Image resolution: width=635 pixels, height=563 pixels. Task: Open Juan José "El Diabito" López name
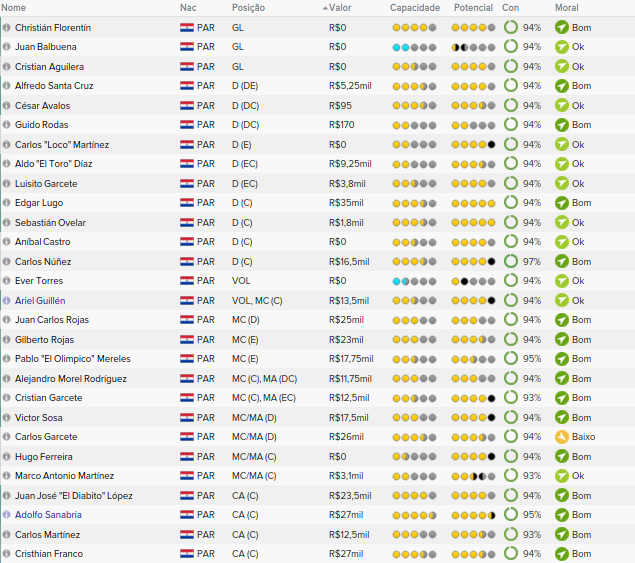pyautogui.click(x=74, y=496)
